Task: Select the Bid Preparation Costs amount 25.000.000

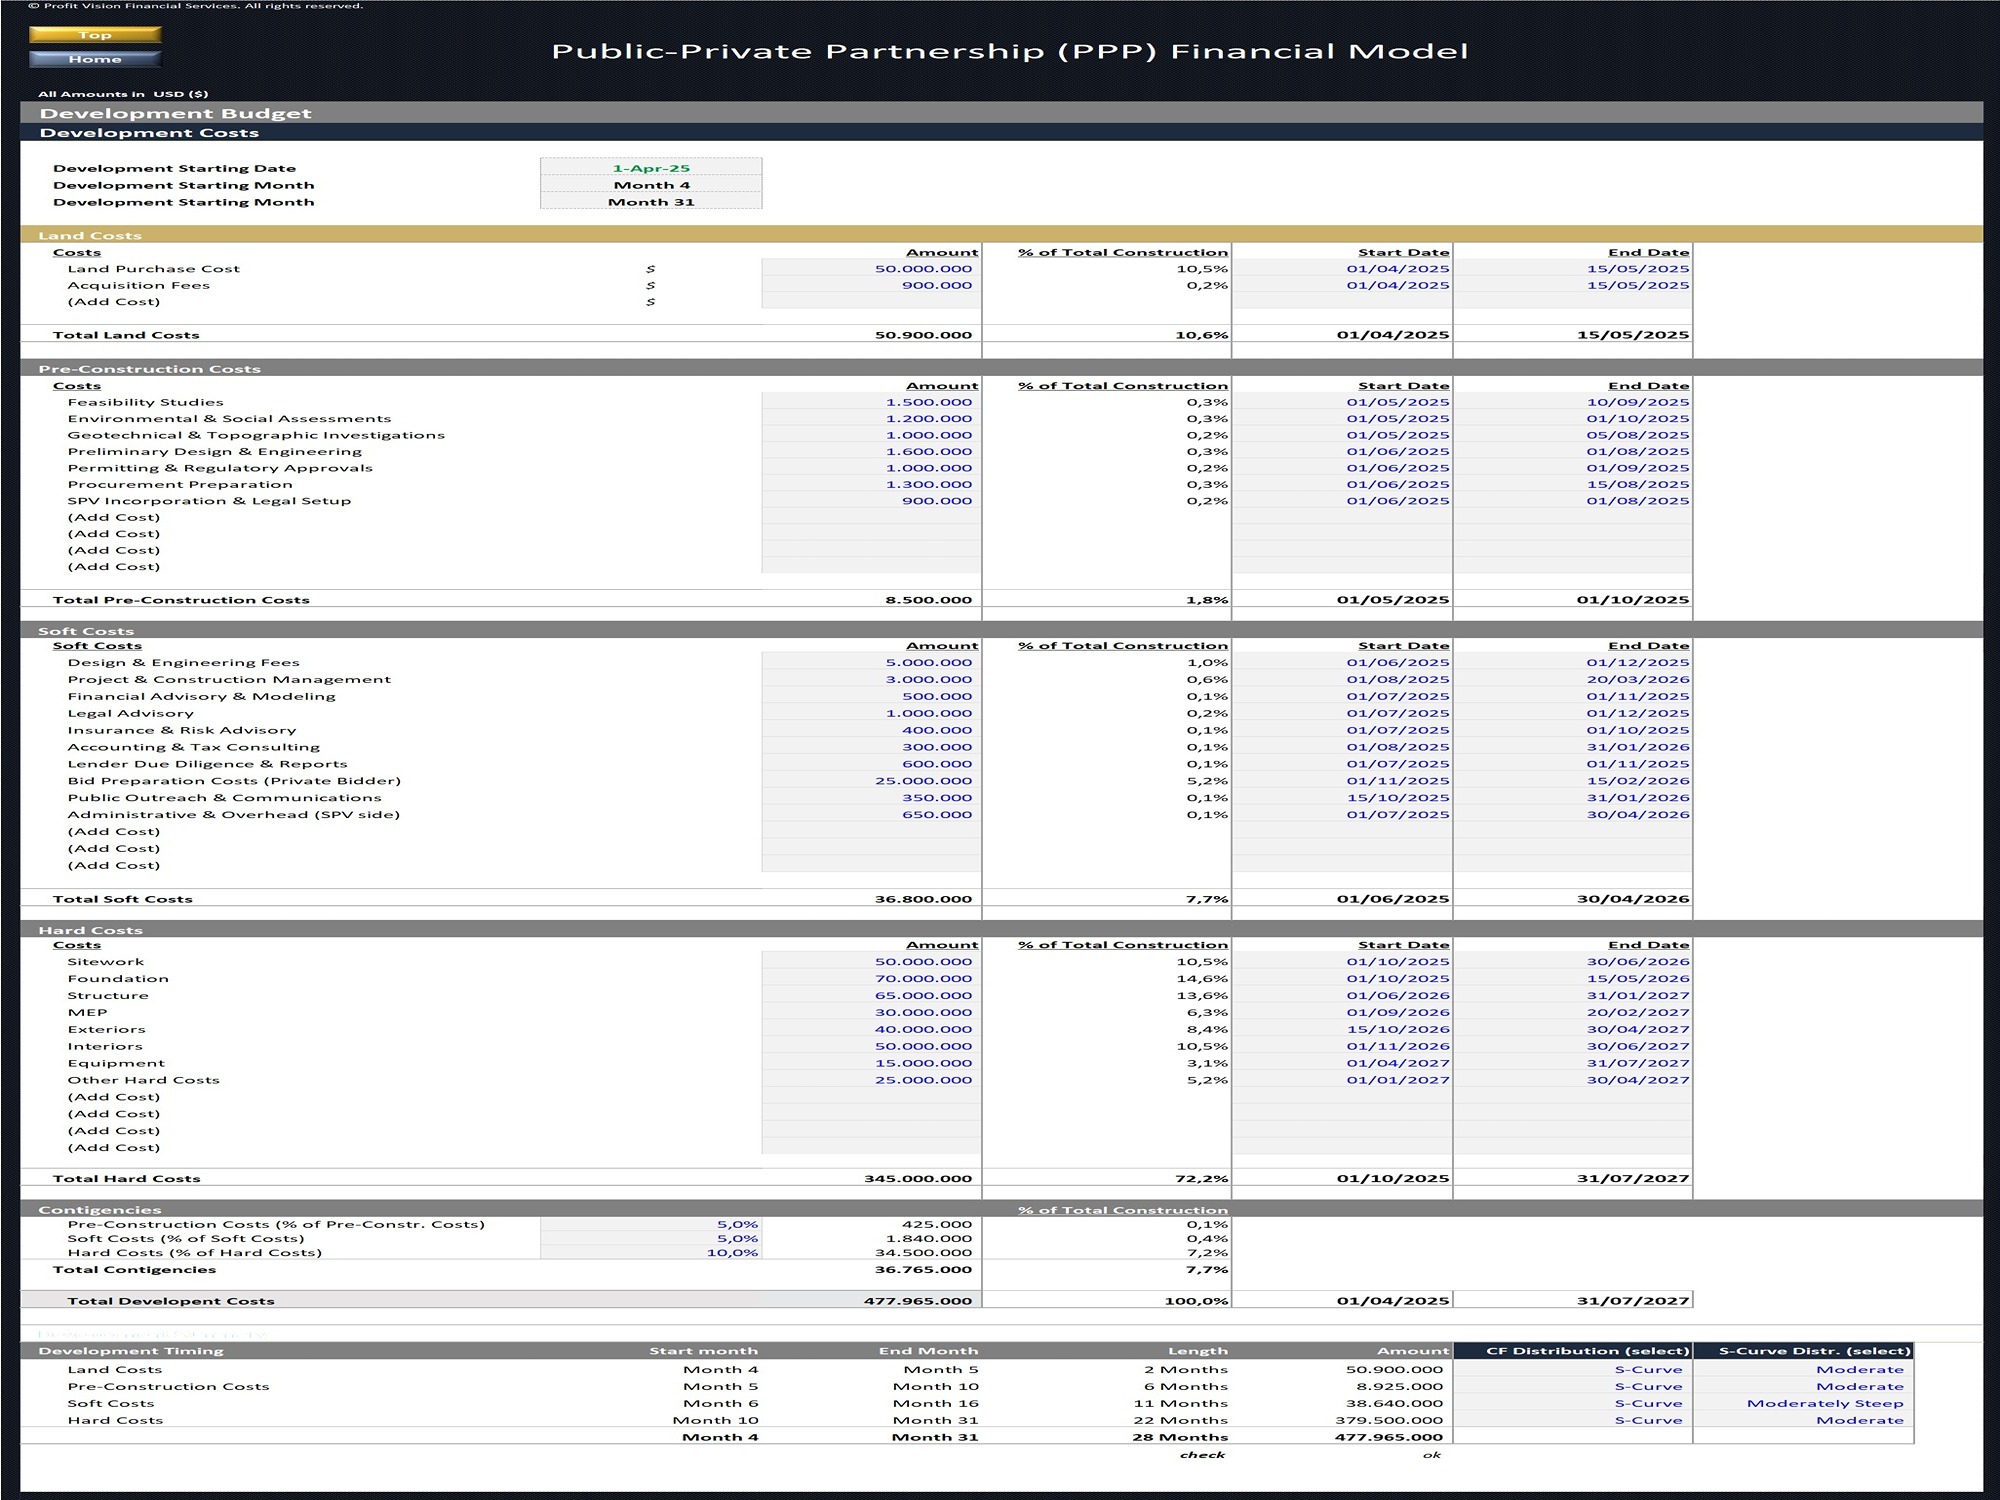Action: pos(871,781)
